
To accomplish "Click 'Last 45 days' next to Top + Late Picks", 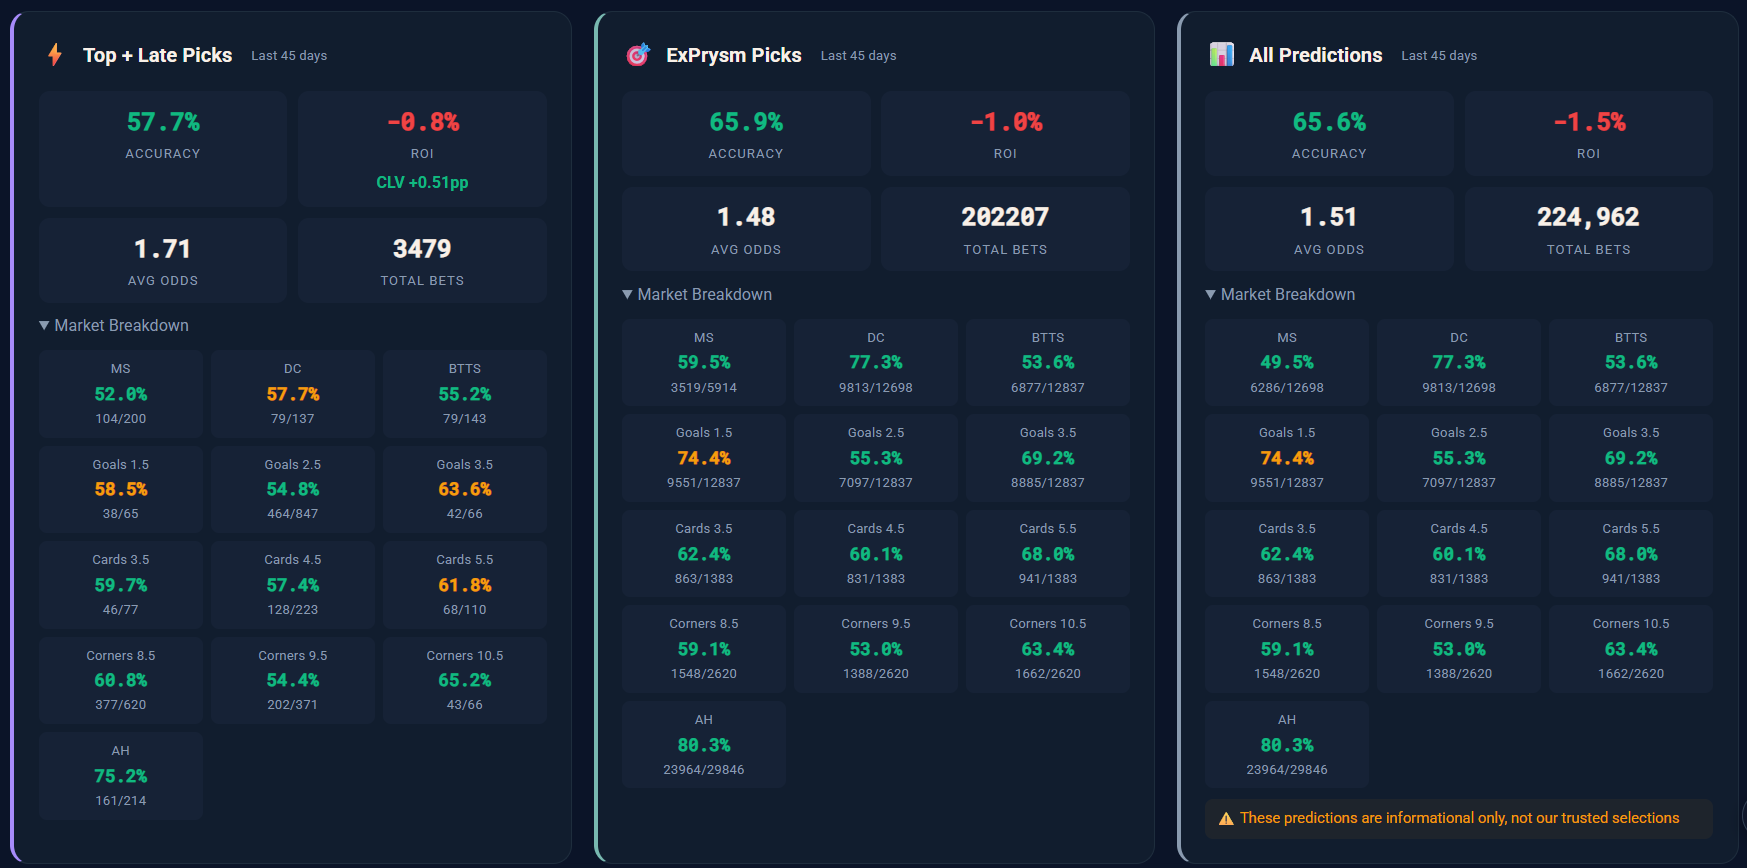I will click(289, 56).
